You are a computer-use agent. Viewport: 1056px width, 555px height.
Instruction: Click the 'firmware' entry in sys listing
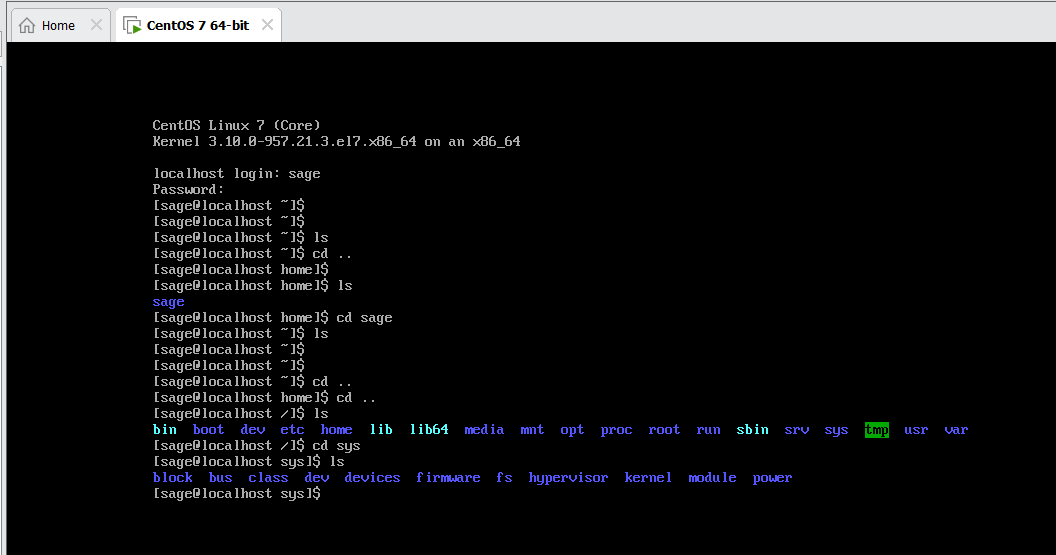pyautogui.click(x=449, y=478)
